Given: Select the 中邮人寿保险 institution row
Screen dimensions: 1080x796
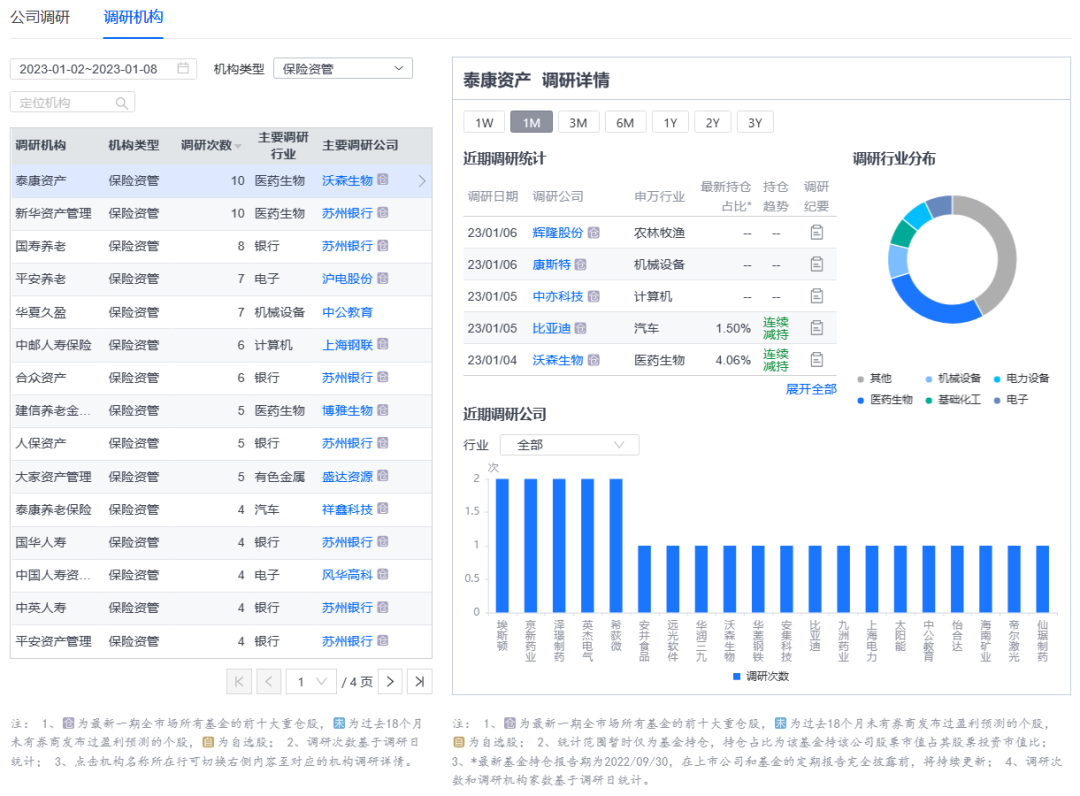Looking at the screenshot, I should tap(221, 345).
